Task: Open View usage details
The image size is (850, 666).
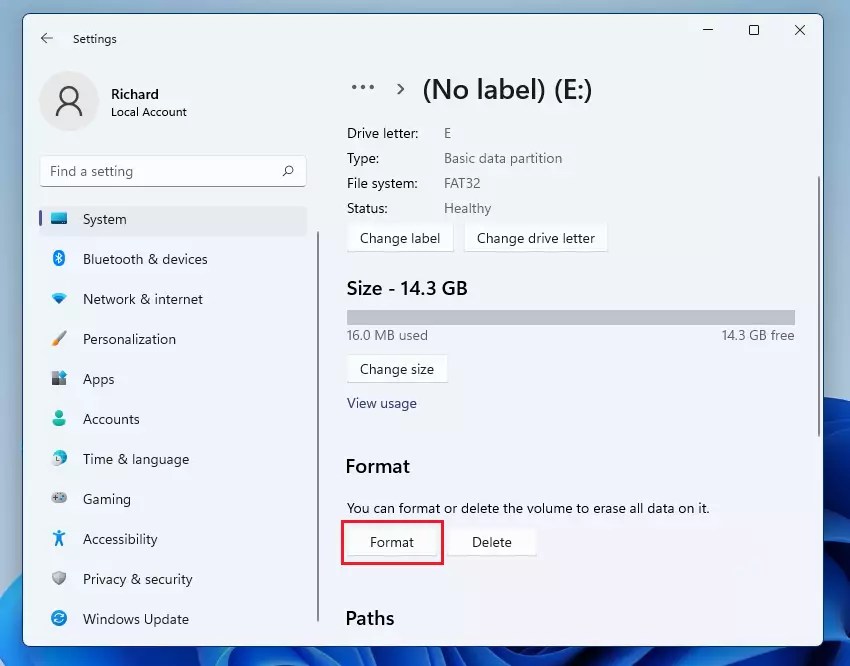Action: point(382,403)
